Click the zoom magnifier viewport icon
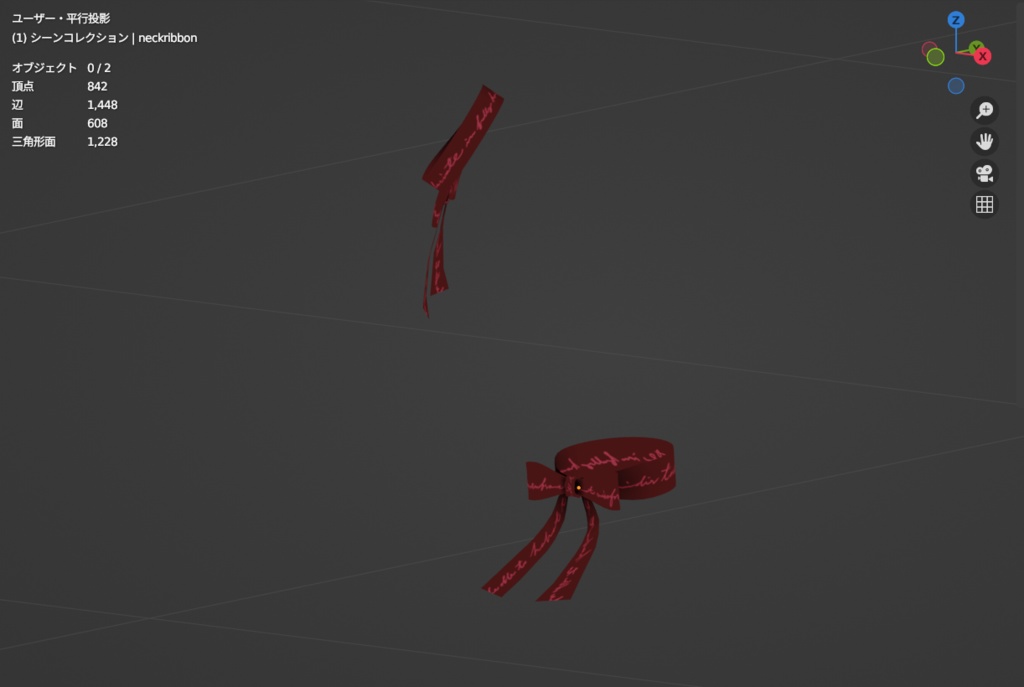The width and height of the screenshot is (1024, 687). coord(984,110)
